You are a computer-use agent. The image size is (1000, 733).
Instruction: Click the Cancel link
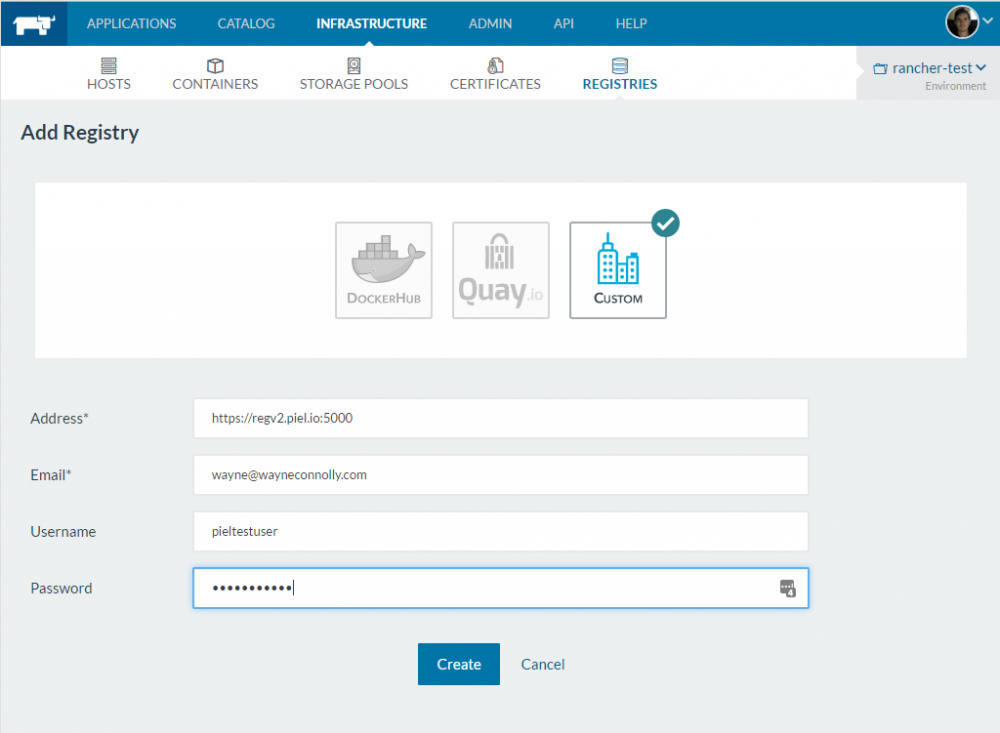point(542,664)
